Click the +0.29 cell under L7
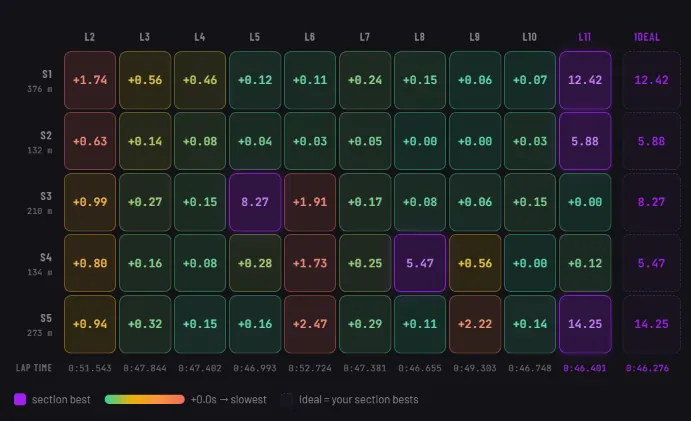This screenshot has height=421, width=691. coord(365,324)
